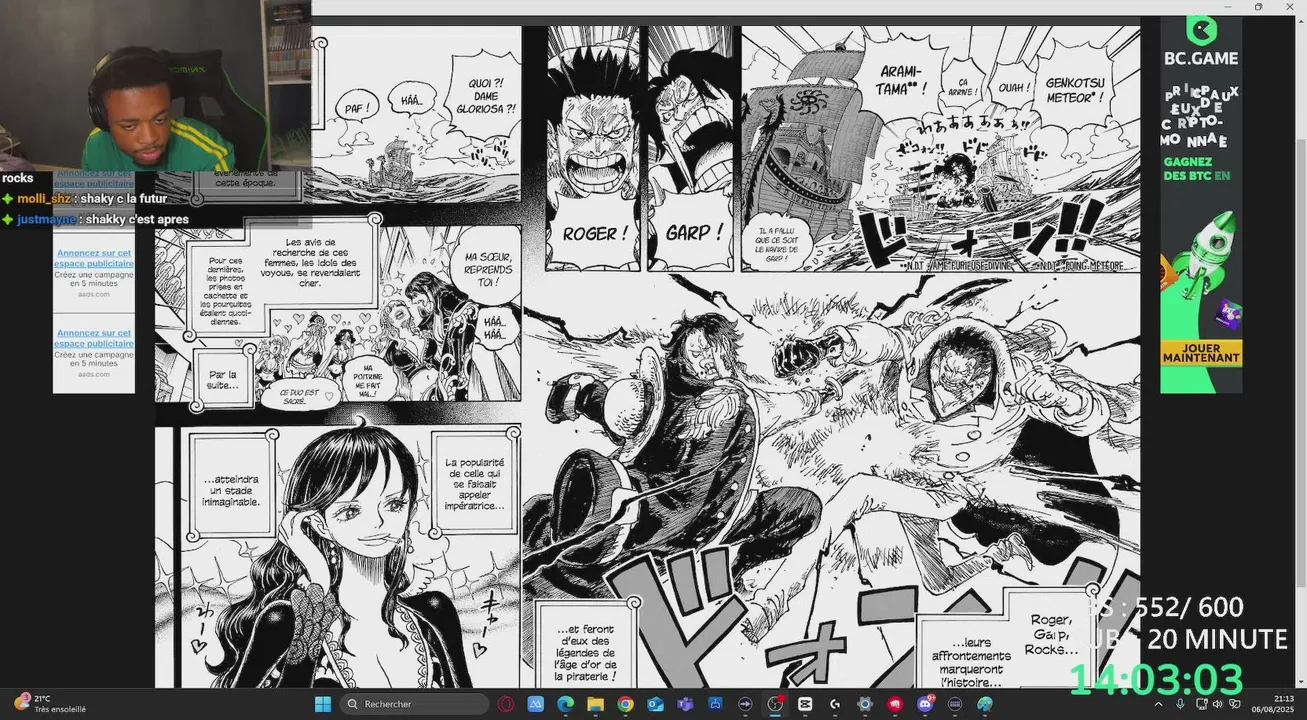The height and width of the screenshot is (720, 1307).
Task: Open CapCut from the taskbar
Action: [x=805, y=704]
